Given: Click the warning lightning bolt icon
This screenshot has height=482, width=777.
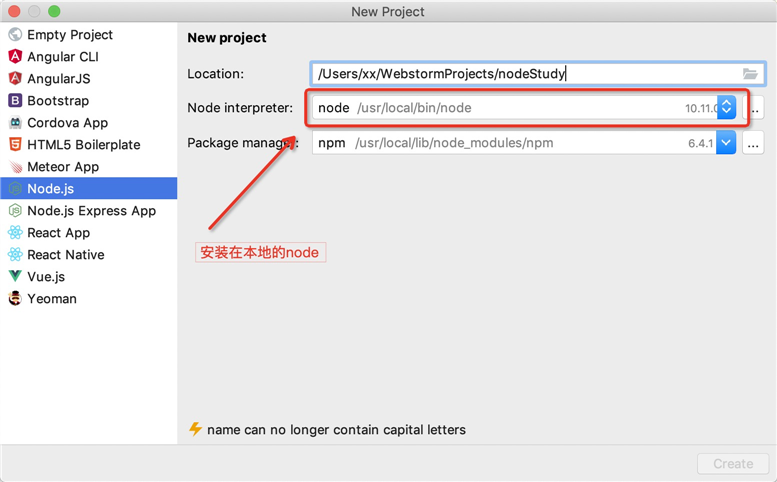Looking at the screenshot, I should (195, 429).
